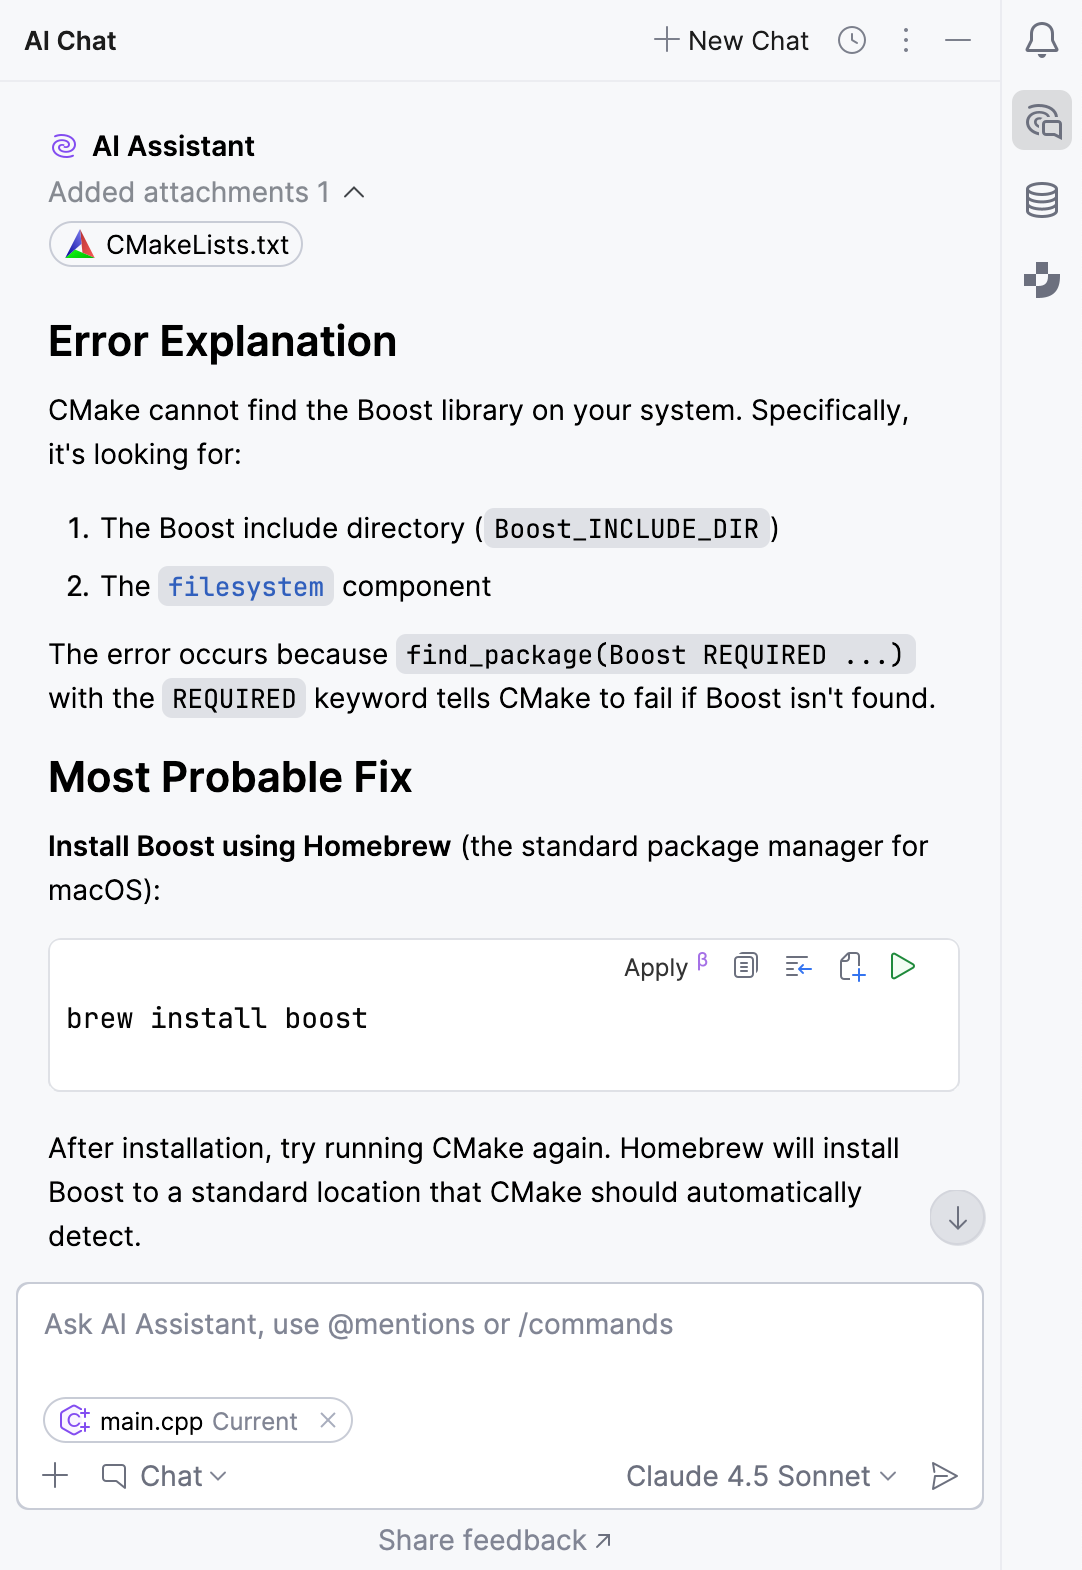Open the three-dot chat options menu
Viewport: 1082px width, 1570px height.
pos(905,41)
